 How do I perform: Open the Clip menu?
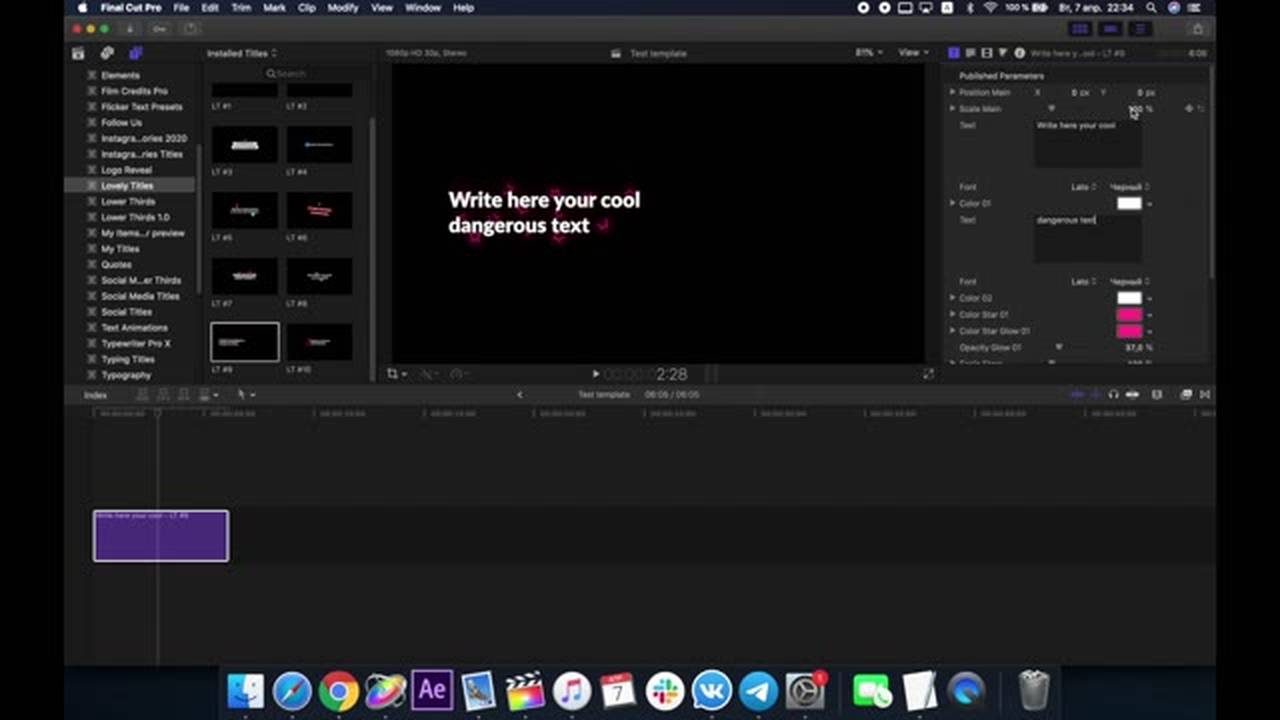[306, 8]
